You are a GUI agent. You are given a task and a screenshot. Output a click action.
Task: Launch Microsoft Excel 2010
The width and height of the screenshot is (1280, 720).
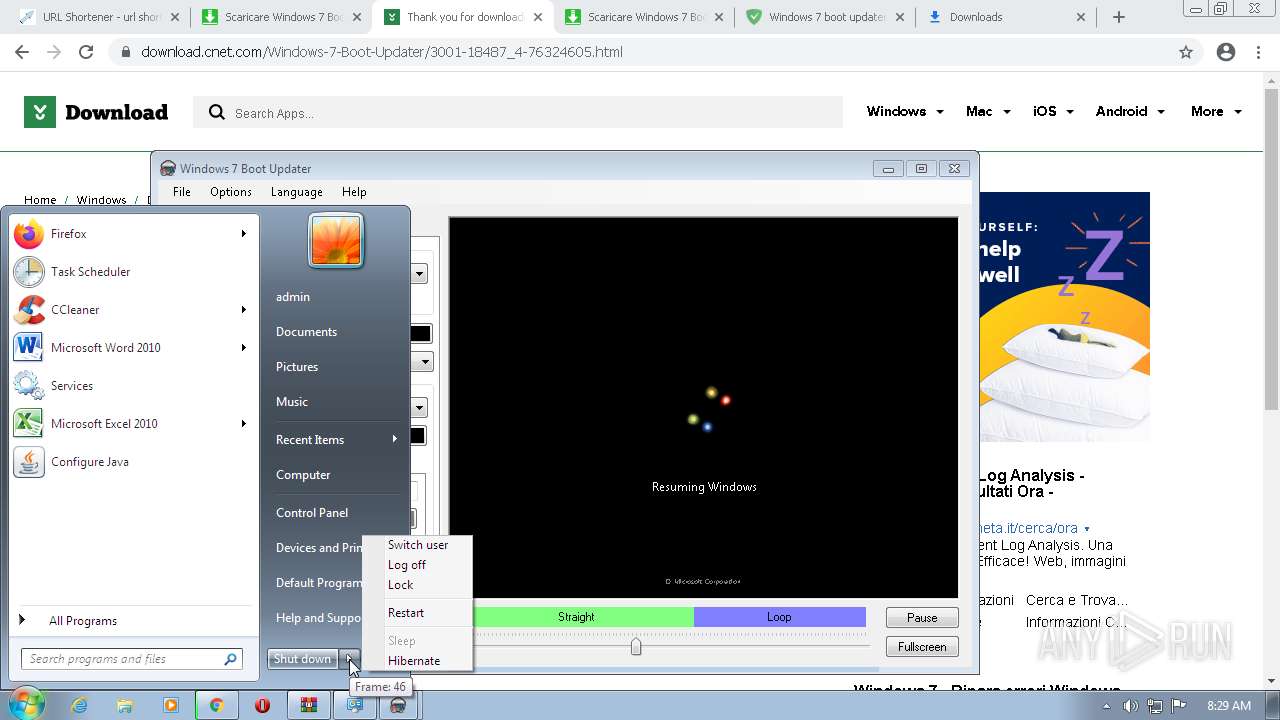pyautogui.click(x=104, y=424)
